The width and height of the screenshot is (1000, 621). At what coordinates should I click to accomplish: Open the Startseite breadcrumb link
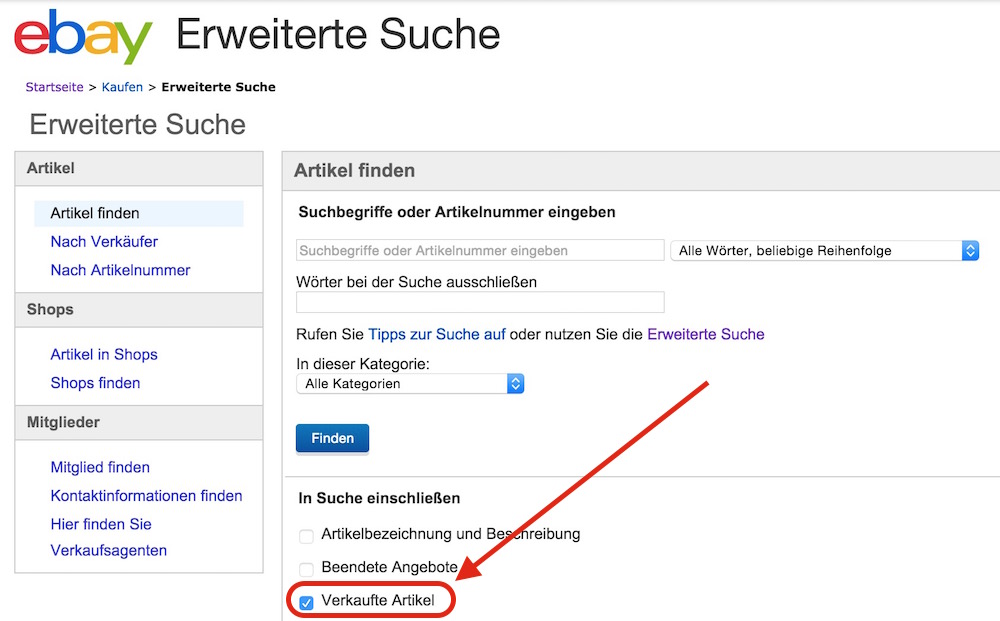54,87
